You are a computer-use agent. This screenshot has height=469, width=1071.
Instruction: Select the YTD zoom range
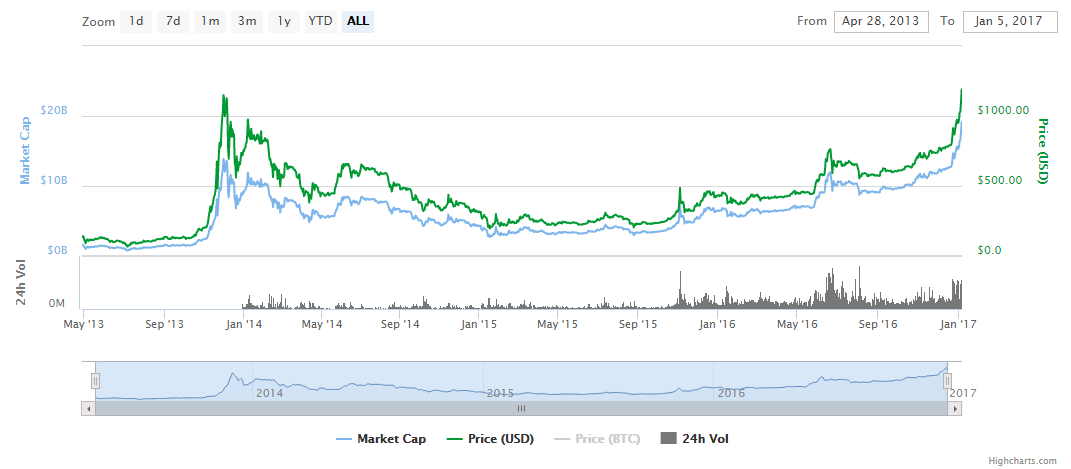click(x=320, y=21)
